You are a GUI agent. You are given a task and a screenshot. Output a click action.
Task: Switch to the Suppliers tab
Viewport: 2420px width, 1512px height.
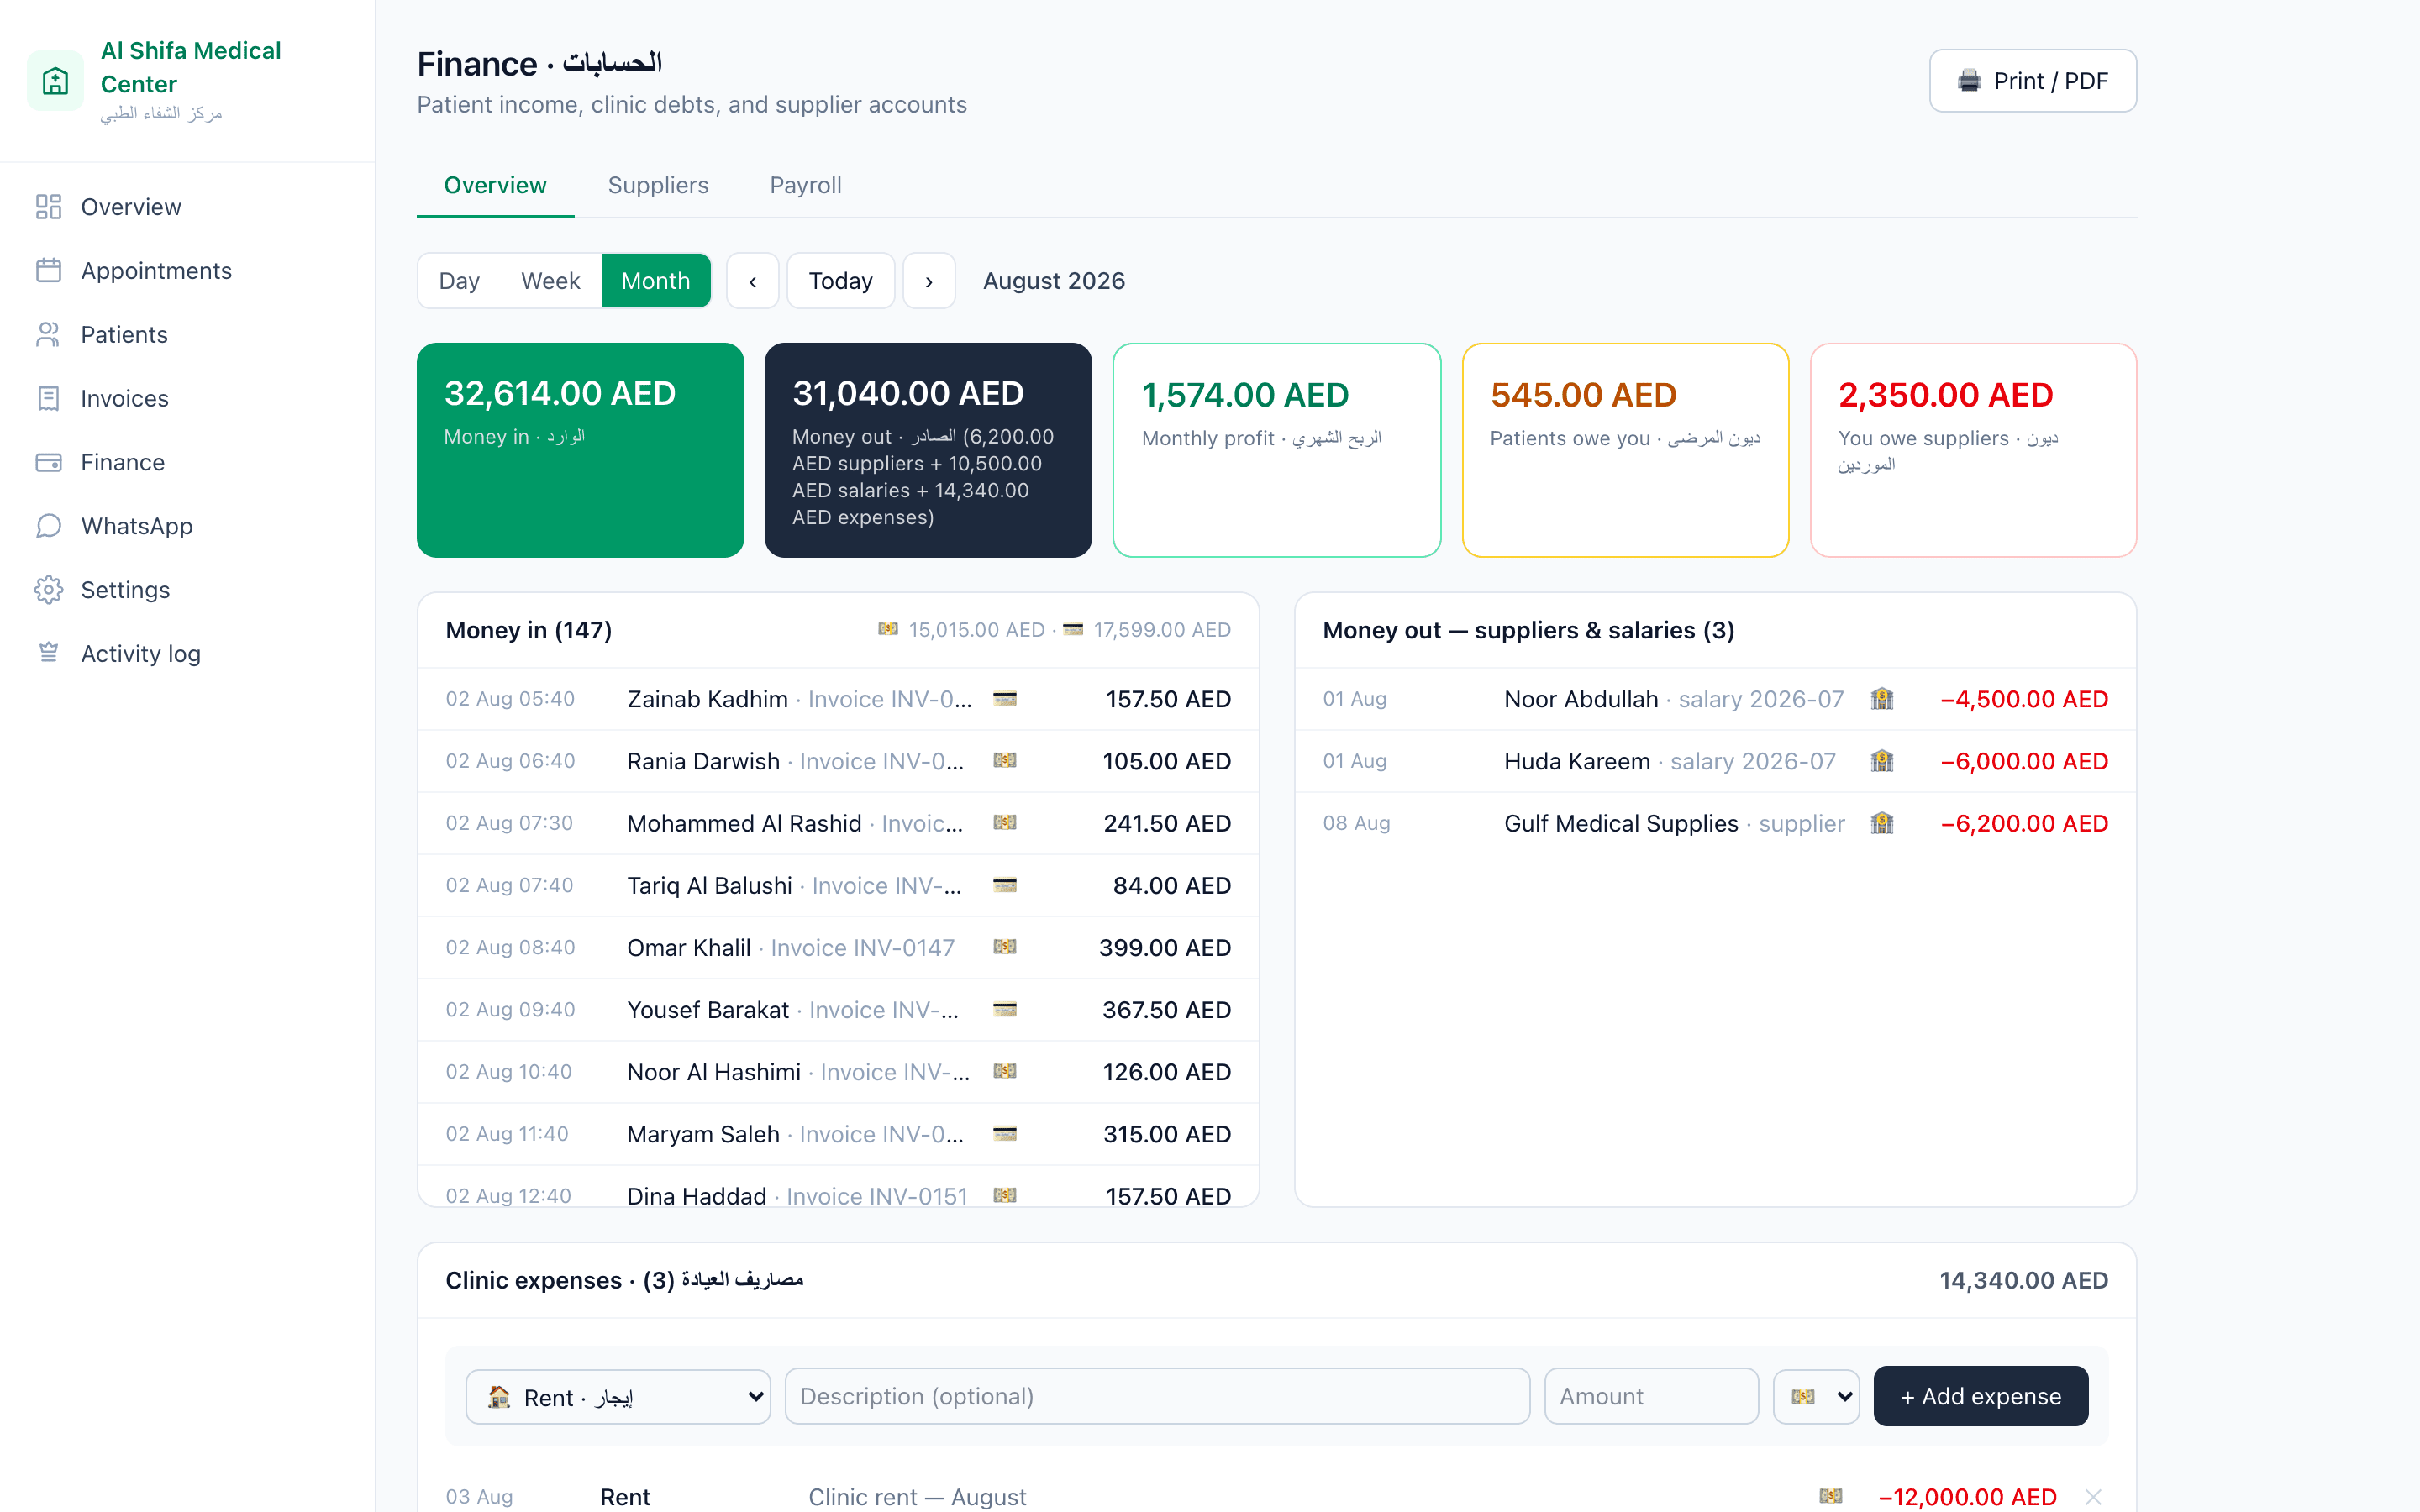658,186
